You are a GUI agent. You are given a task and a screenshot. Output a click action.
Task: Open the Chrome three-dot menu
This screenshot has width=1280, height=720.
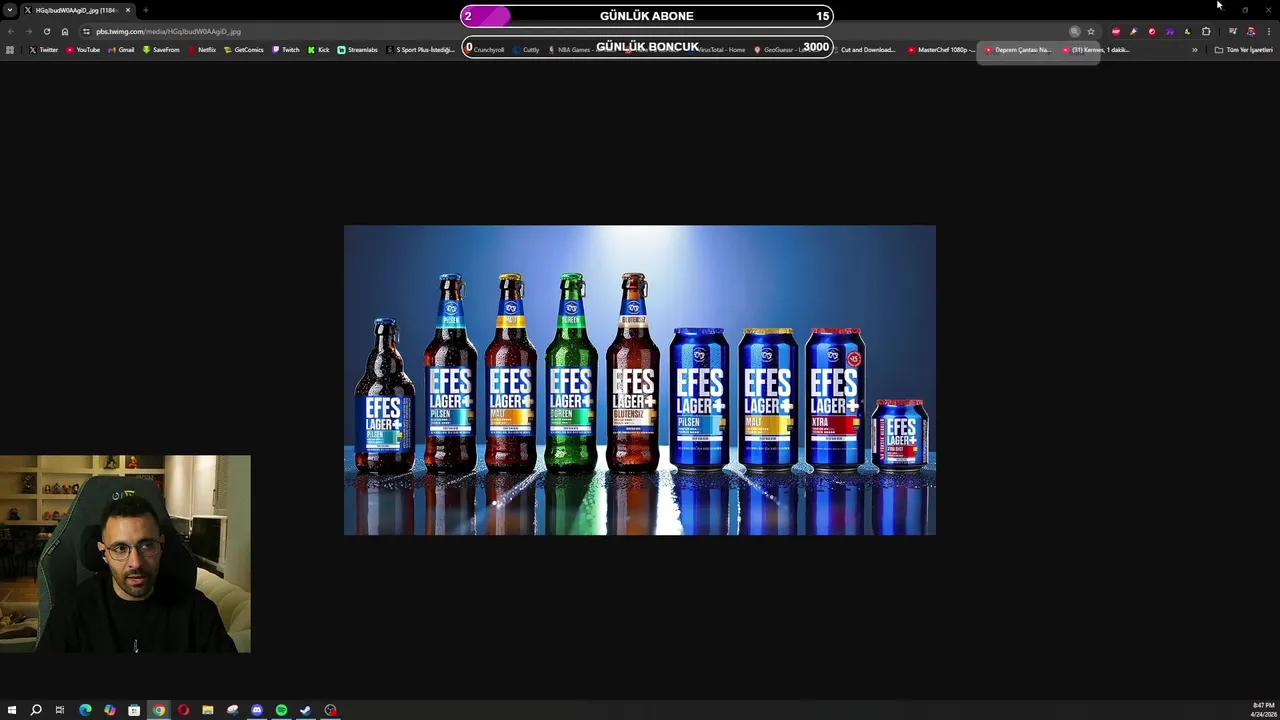click(x=1269, y=31)
